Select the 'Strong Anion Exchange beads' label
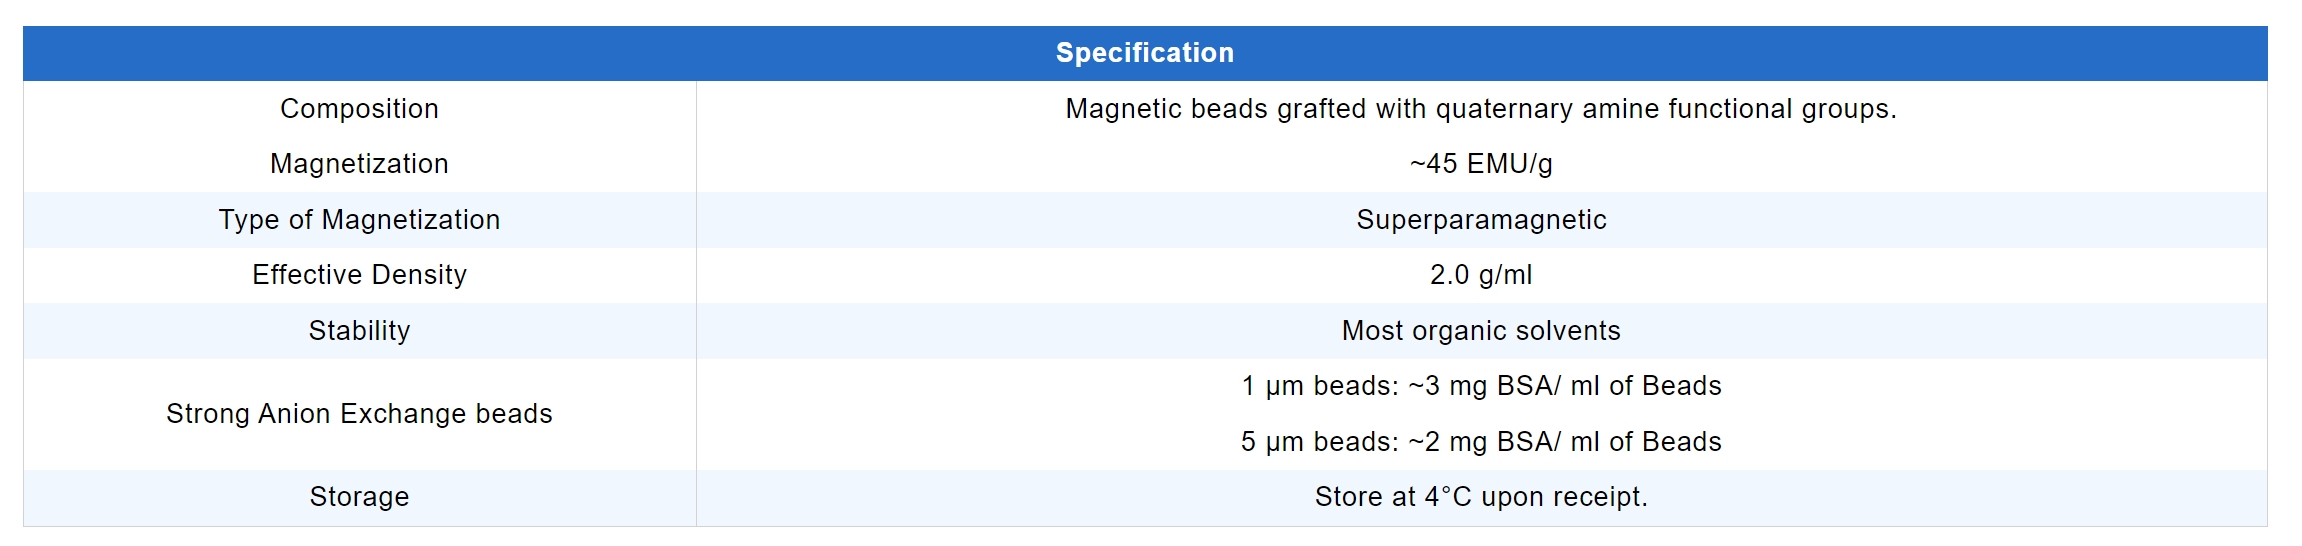 pos(359,414)
